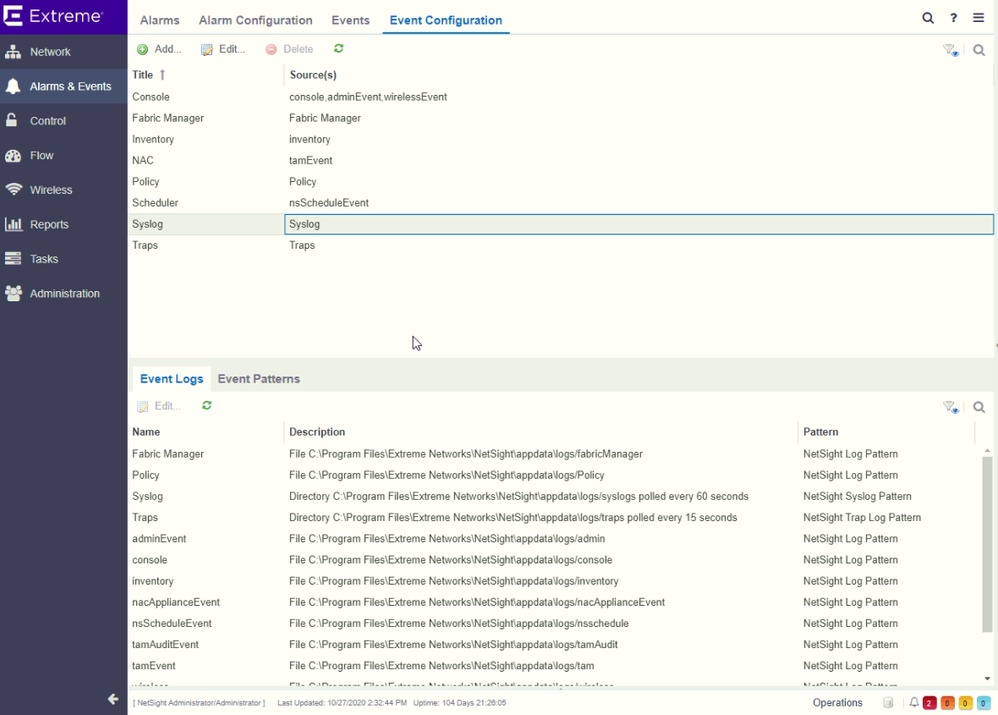The image size is (998, 715).
Task: Open the Tasks section in the sidebar
Action: pos(64,258)
